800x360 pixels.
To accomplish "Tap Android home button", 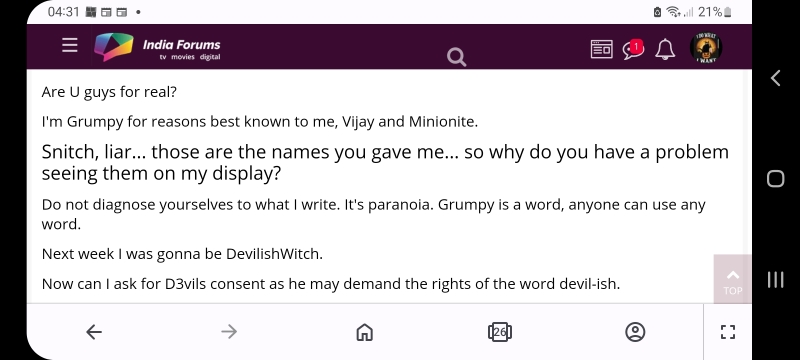I will point(776,178).
